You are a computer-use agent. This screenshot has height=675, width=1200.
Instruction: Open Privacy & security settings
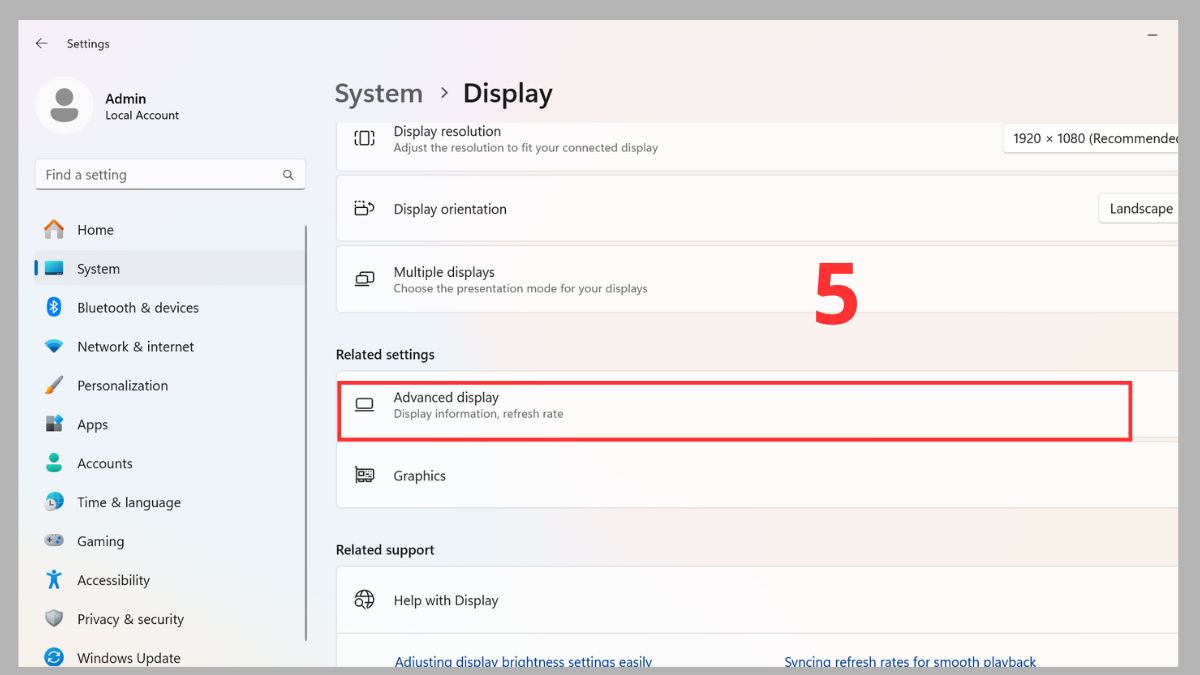(170, 620)
